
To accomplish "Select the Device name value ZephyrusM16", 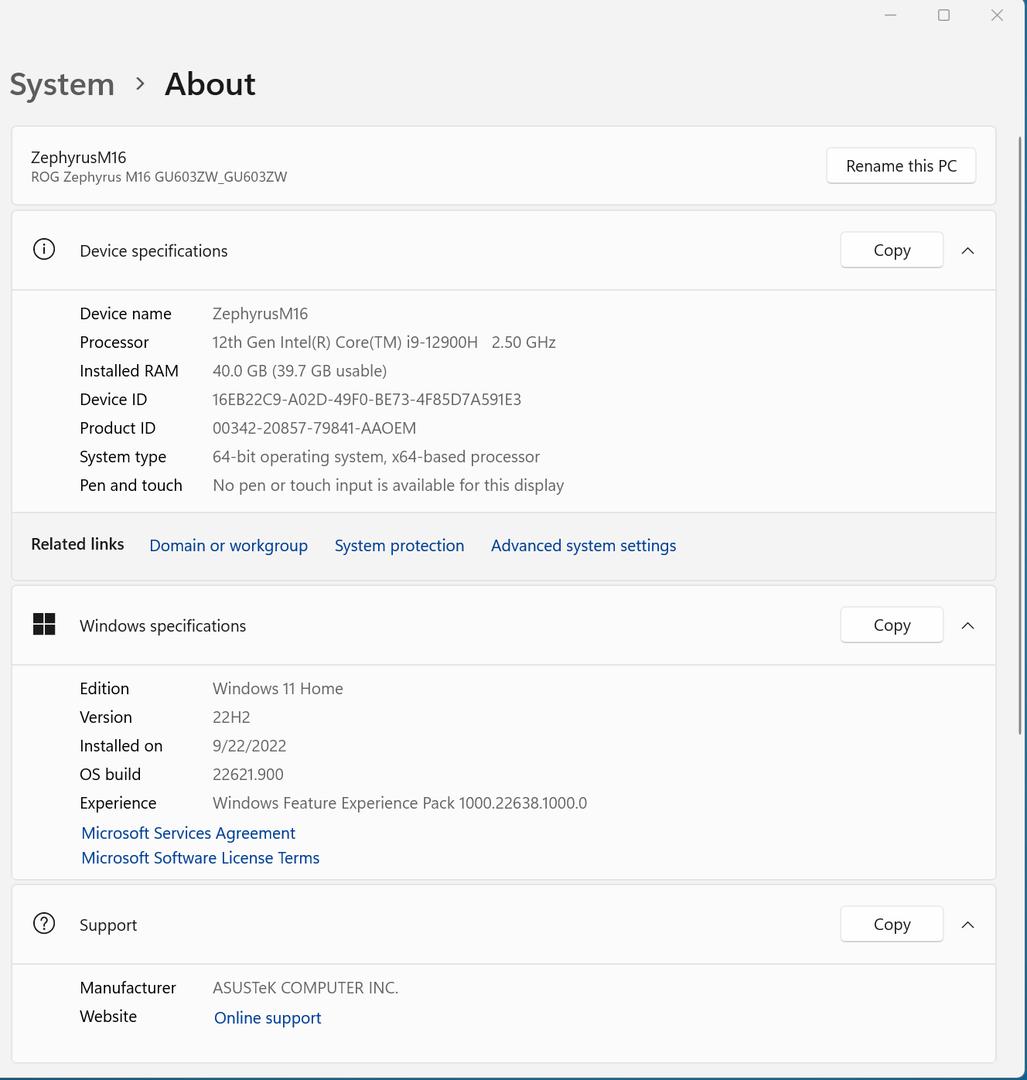I will [x=260, y=313].
